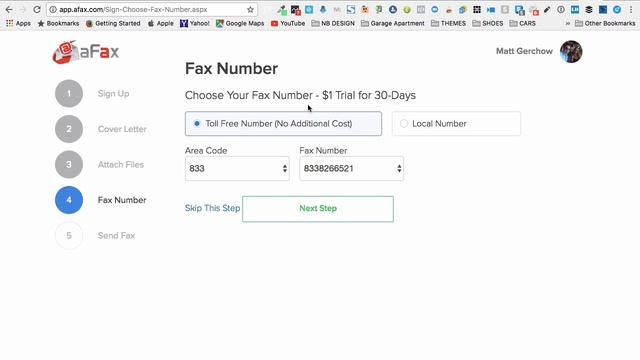Click the Attach Files step label
The height and width of the screenshot is (360, 640).
(x=121, y=164)
